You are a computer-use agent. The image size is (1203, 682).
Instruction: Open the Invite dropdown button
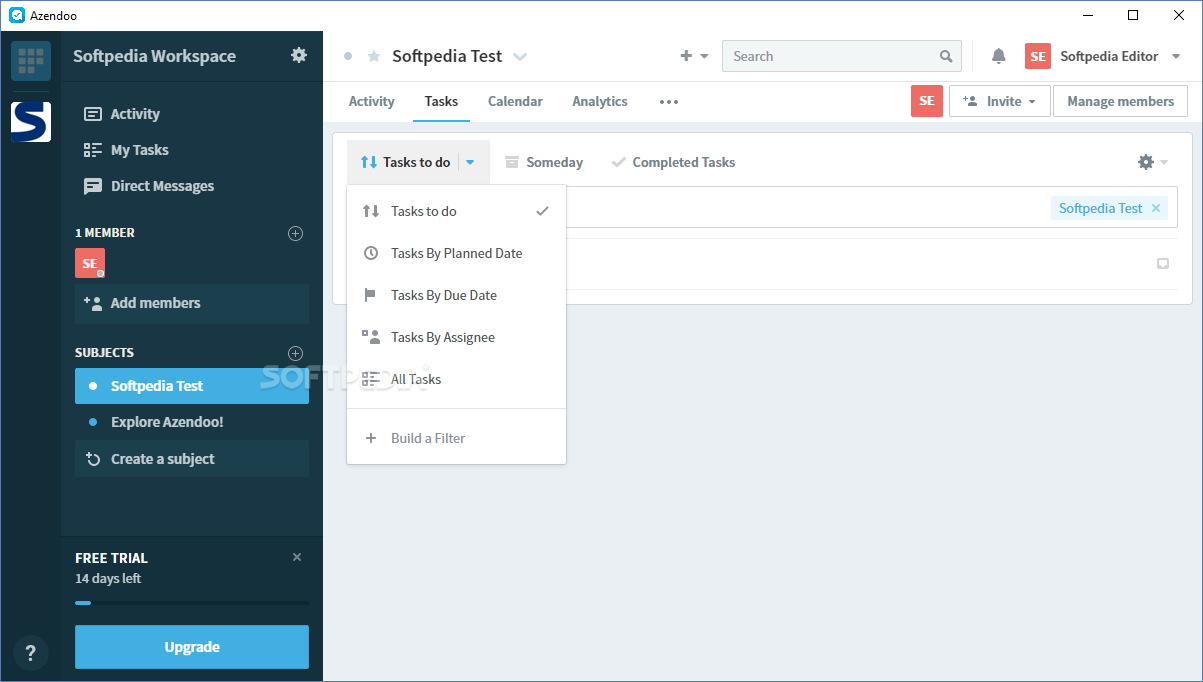[999, 101]
